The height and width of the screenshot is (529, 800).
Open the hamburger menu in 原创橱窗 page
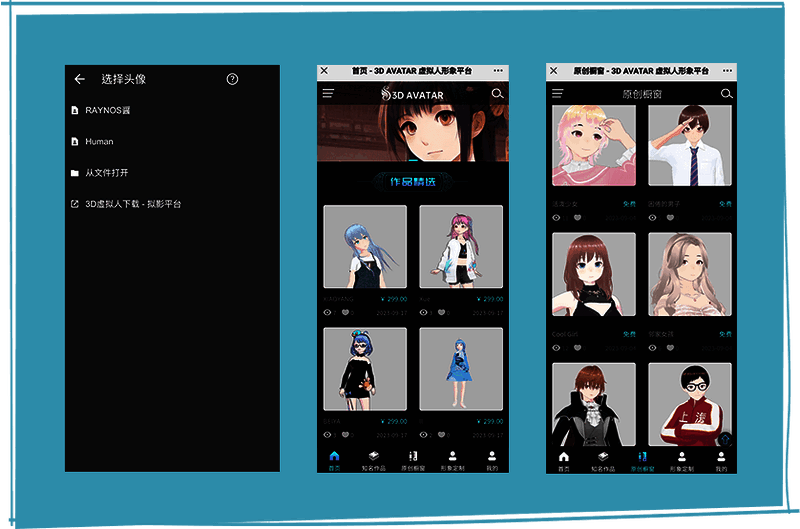[557, 94]
